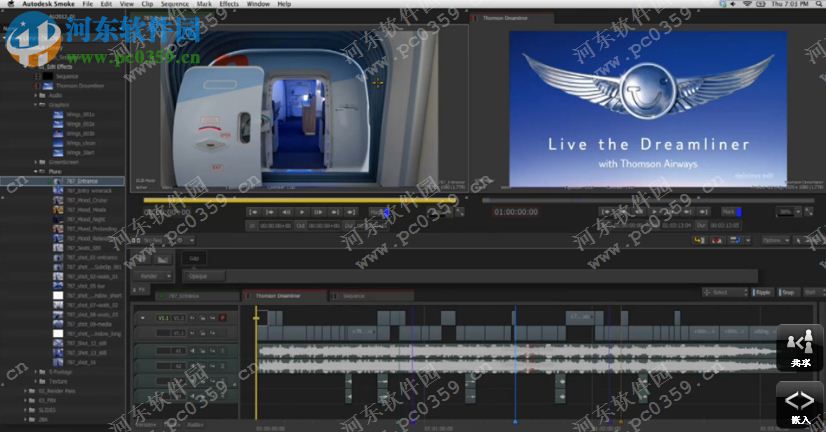
Task: Click the Gap button
Action: [x=194, y=258]
